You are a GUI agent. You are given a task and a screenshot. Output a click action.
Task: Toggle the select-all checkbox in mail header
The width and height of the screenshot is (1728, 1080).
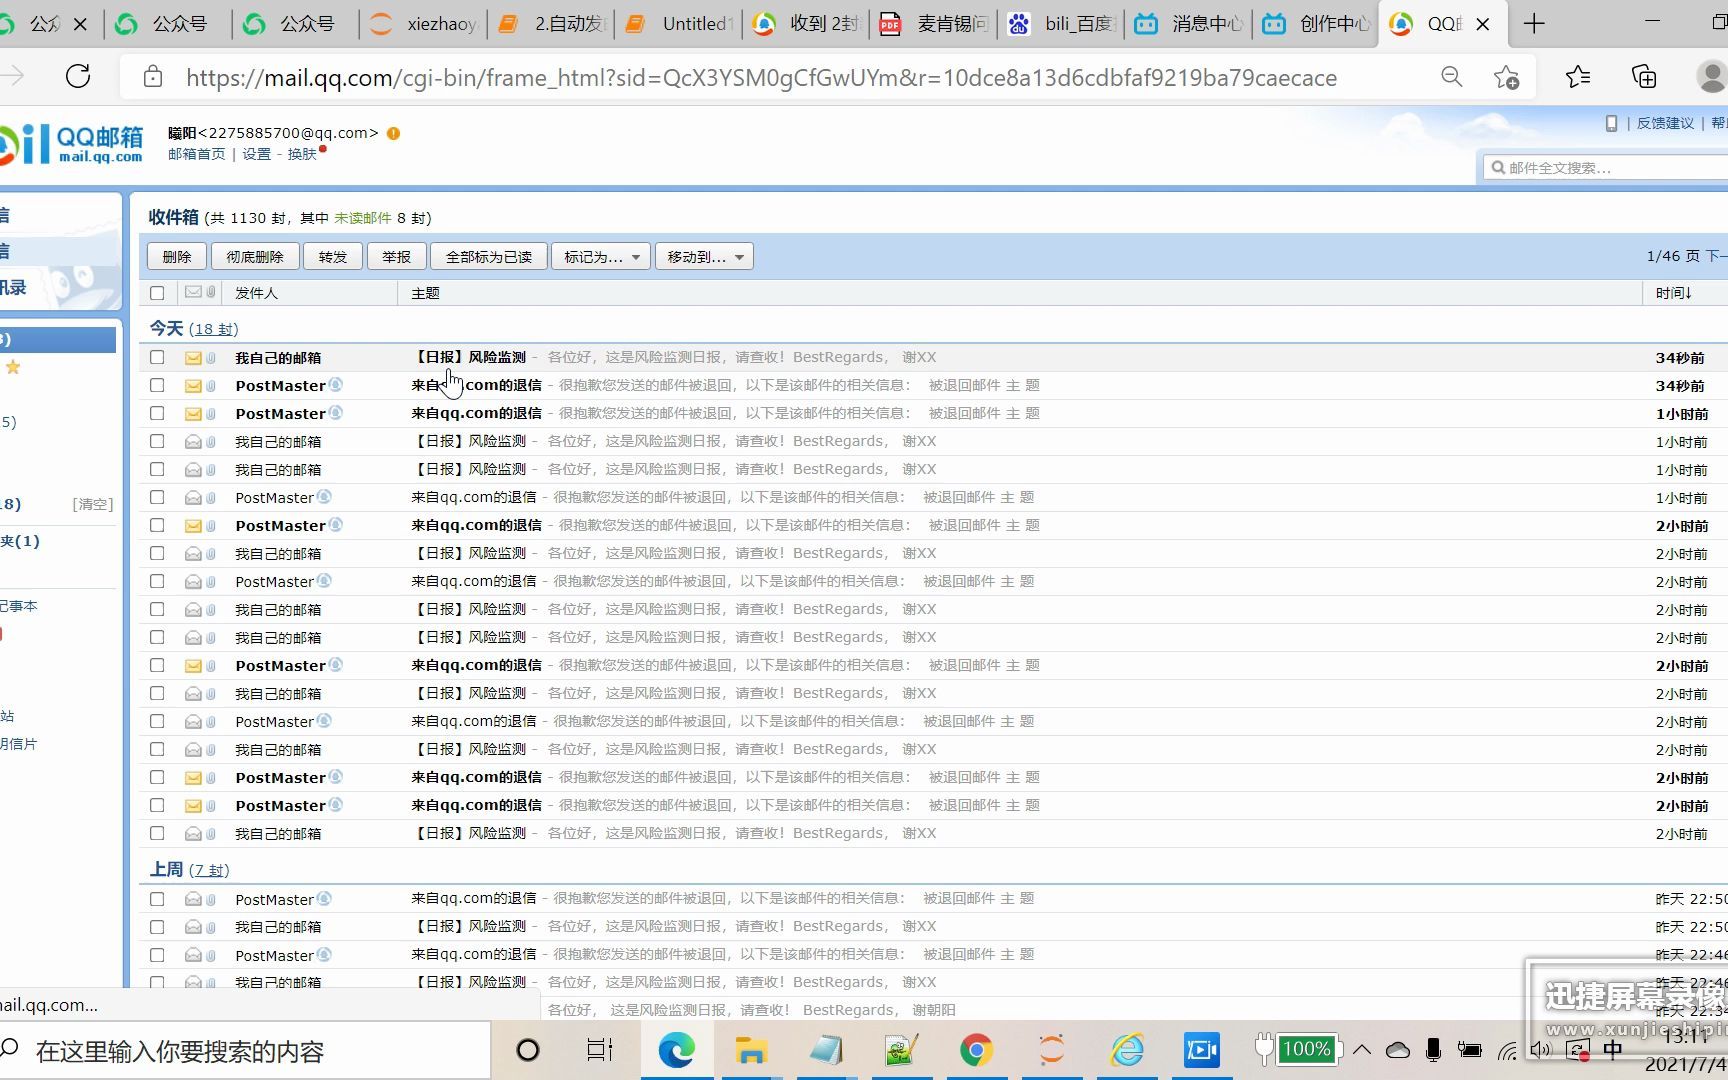click(157, 293)
